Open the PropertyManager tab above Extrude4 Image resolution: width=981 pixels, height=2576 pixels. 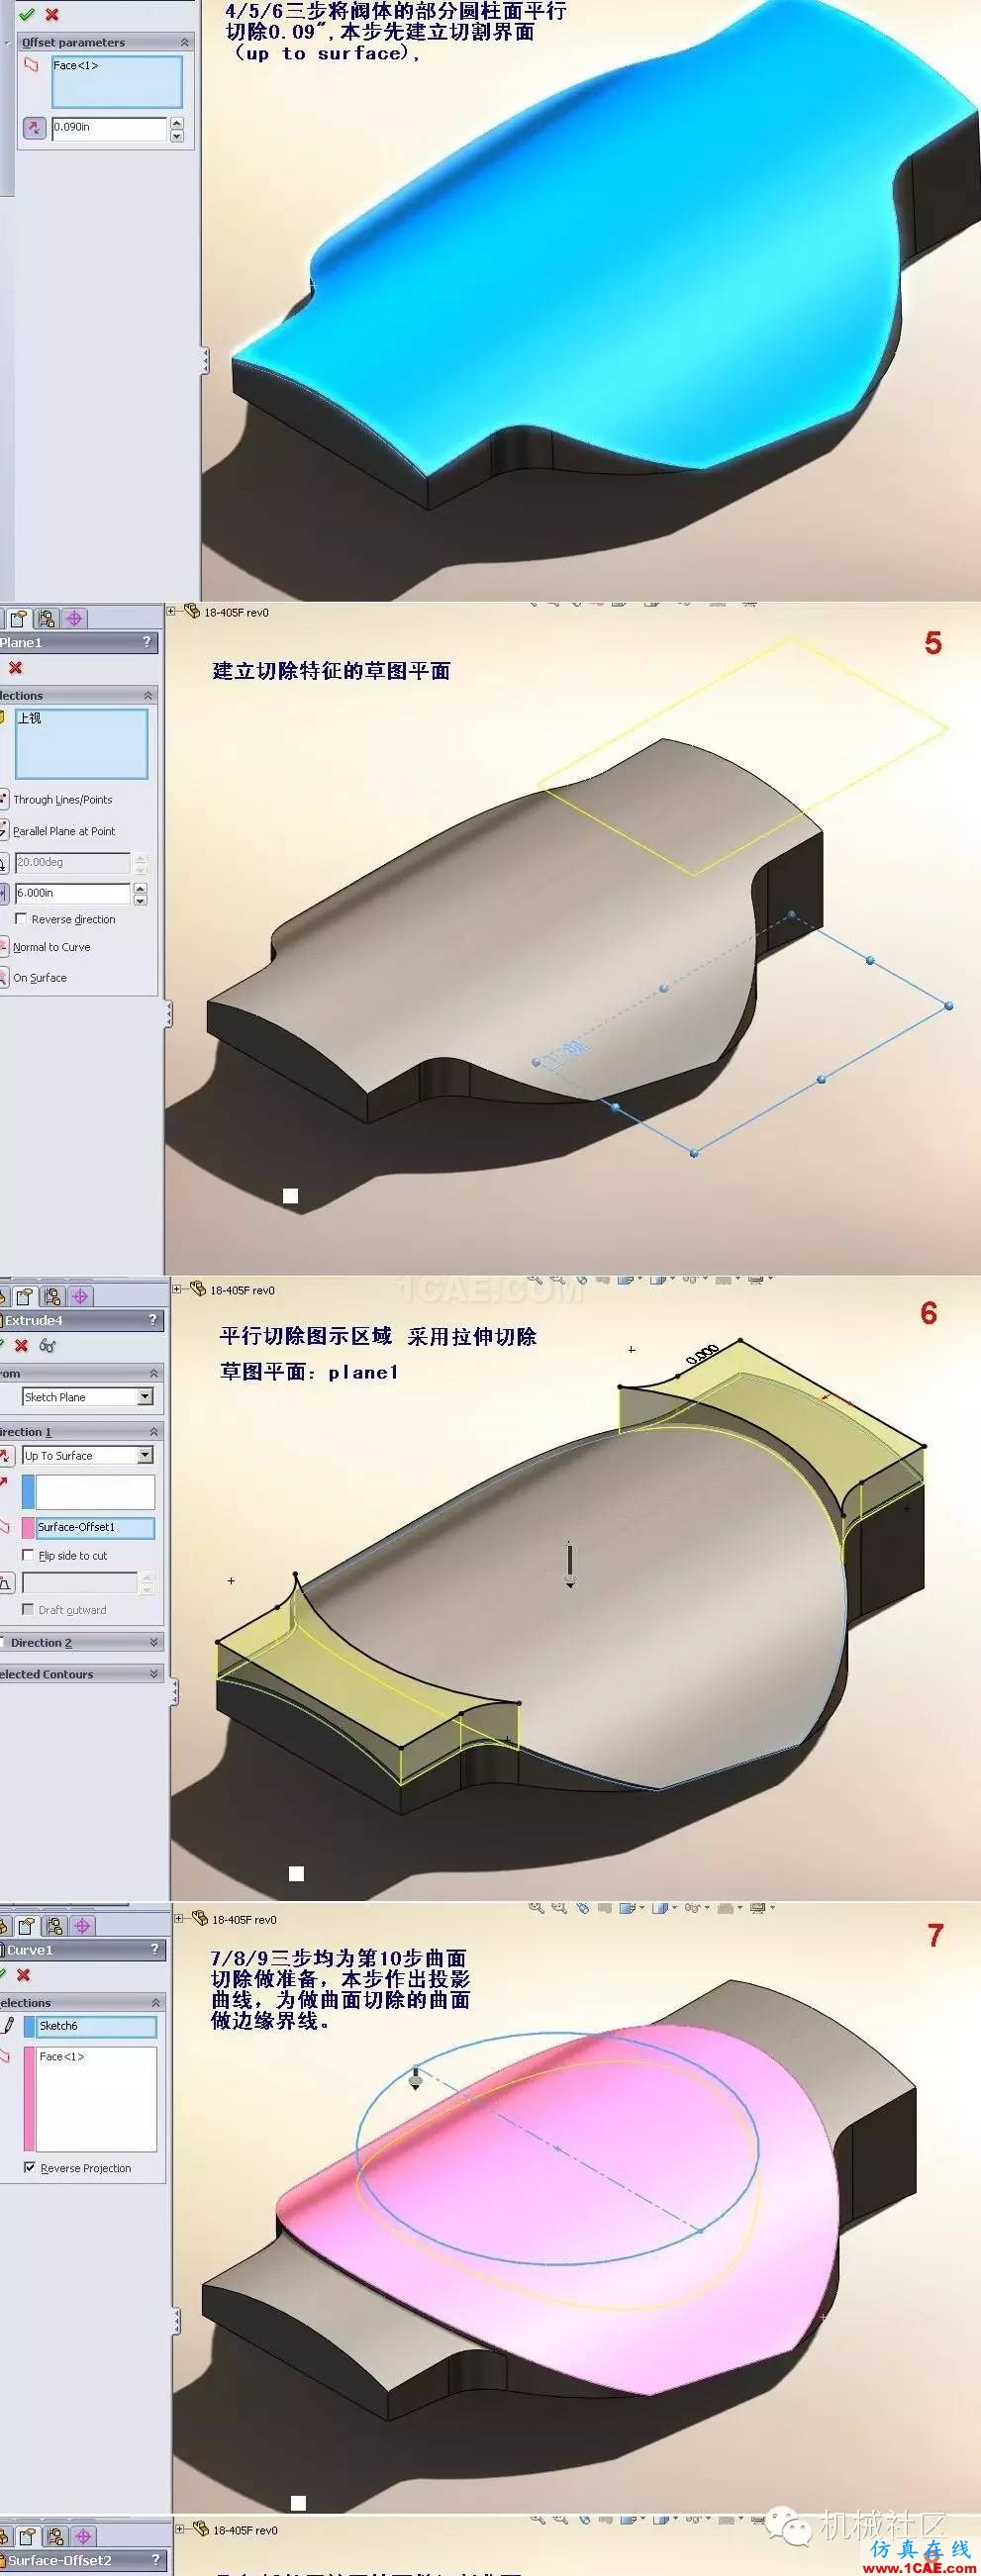pos(25,1297)
